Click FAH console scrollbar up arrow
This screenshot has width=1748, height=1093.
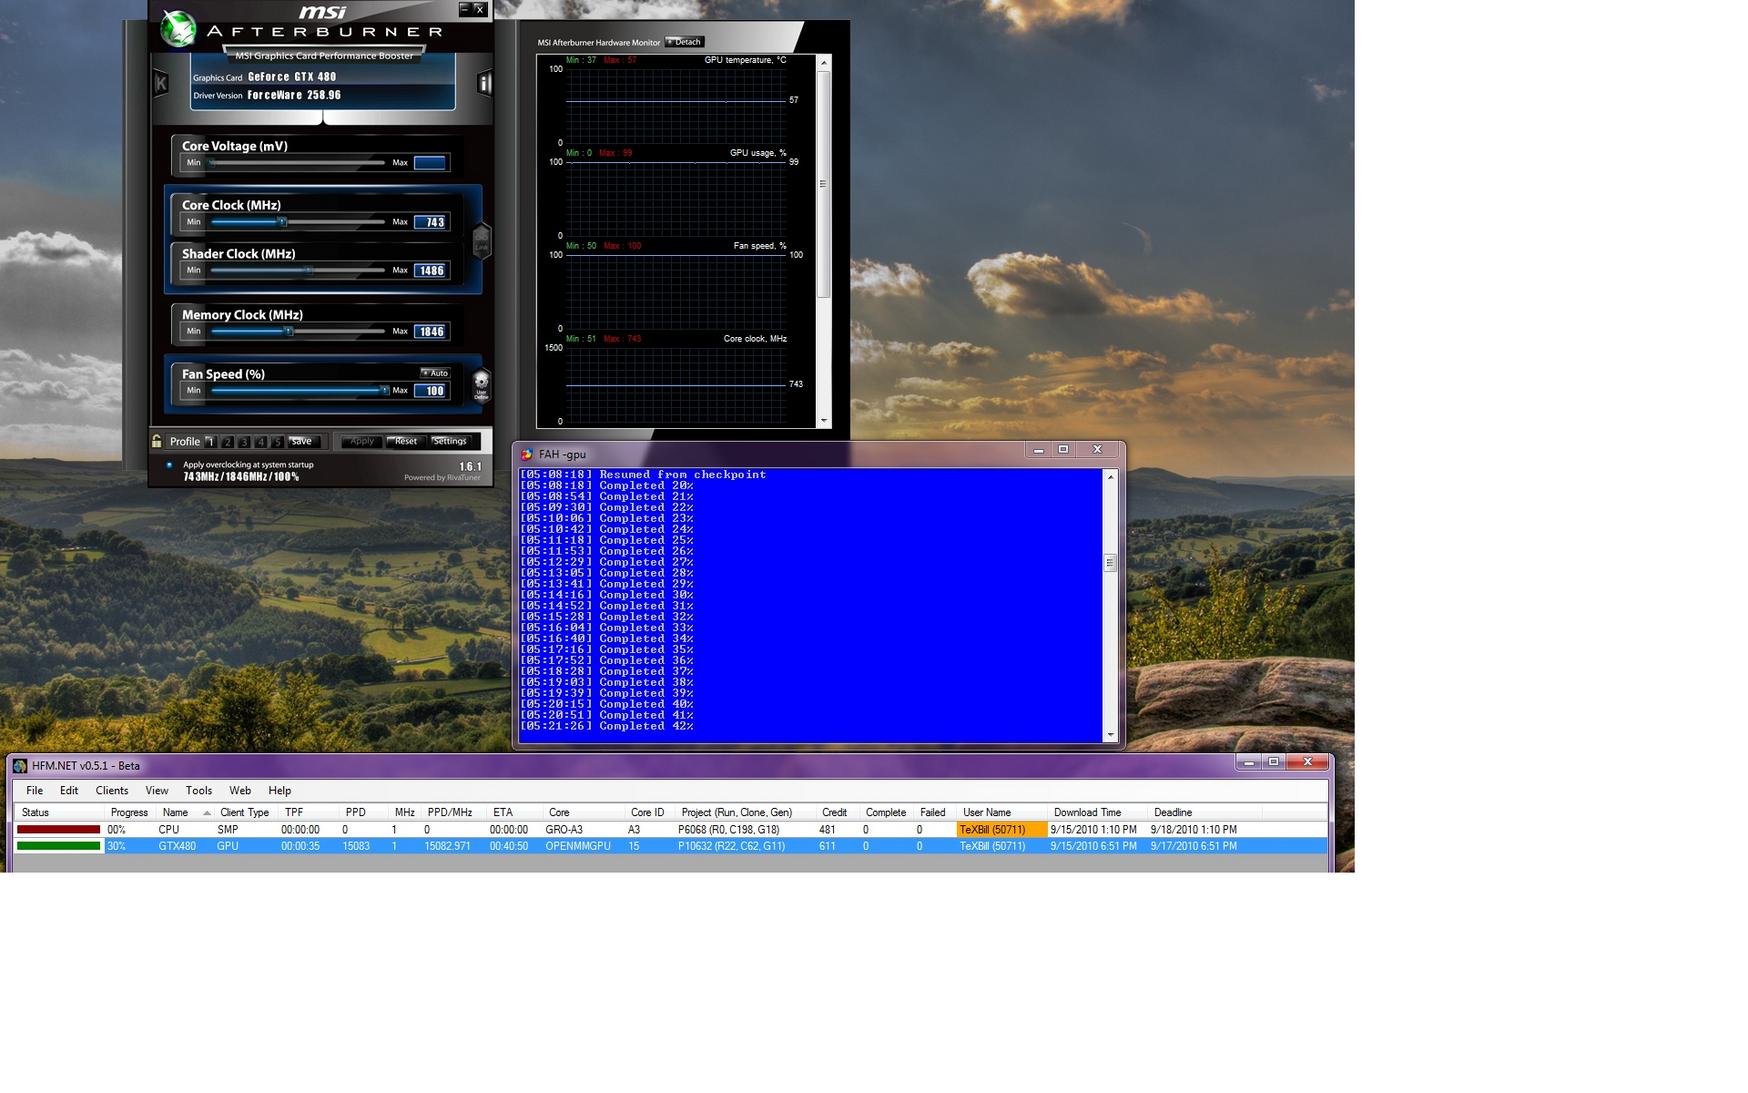tap(1110, 476)
